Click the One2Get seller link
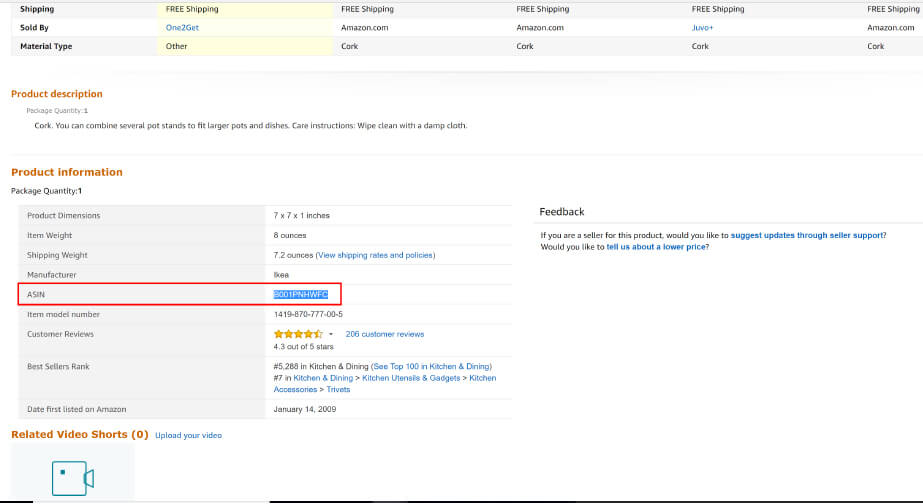923x504 pixels. tap(182, 28)
